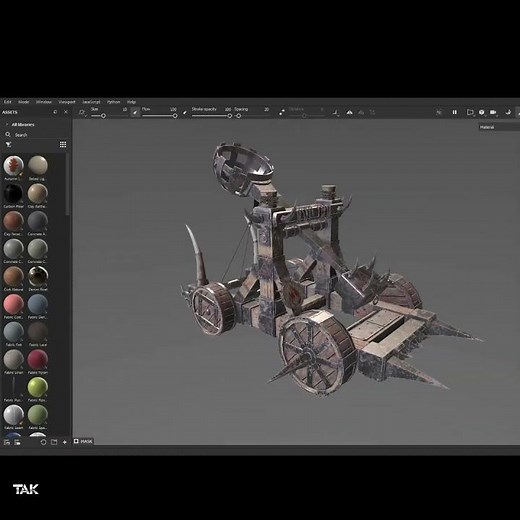The image size is (520, 520).
Task: Click the assets panel scrollbar
Action: pyautogui.click(x=68, y=184)
